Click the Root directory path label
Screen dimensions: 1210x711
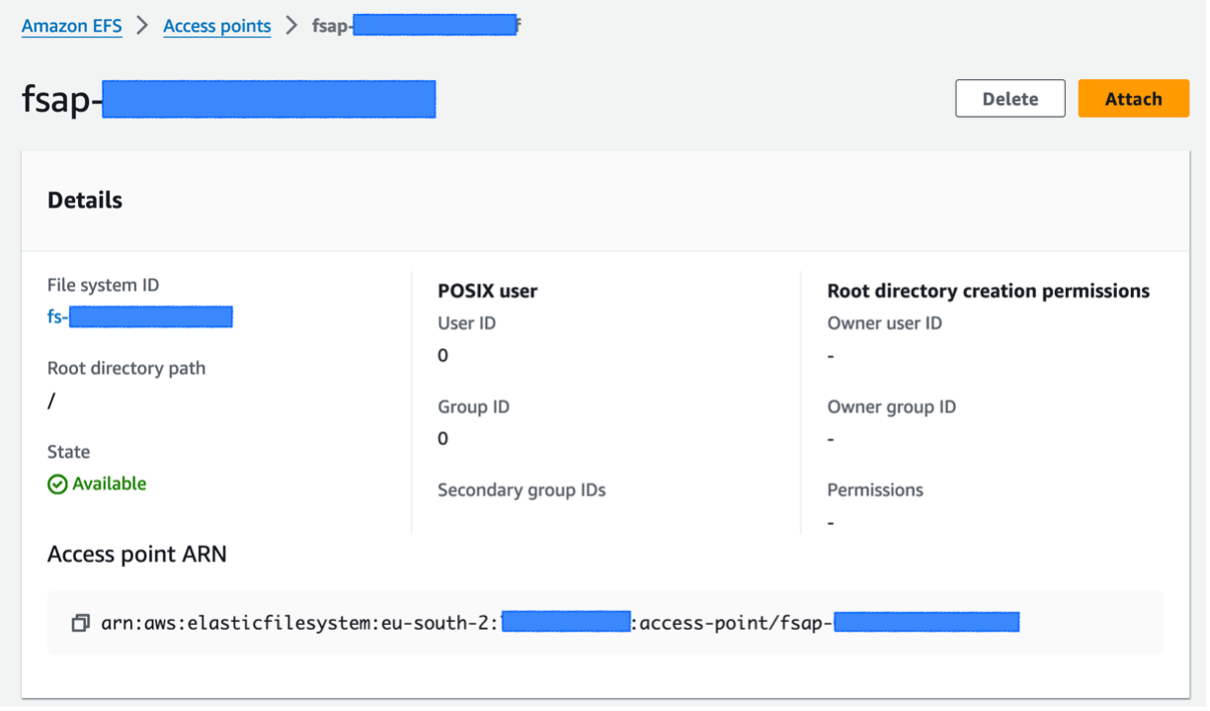[126, 368]
